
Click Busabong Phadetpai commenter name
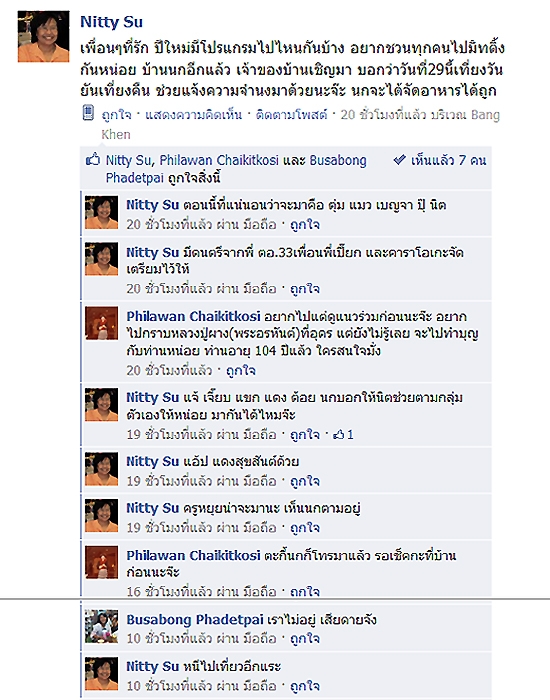(195, 620)
